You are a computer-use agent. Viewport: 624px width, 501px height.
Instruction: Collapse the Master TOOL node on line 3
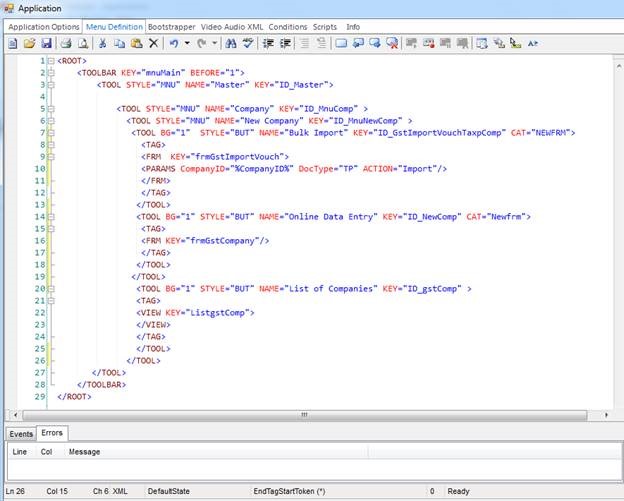(51, 85)
